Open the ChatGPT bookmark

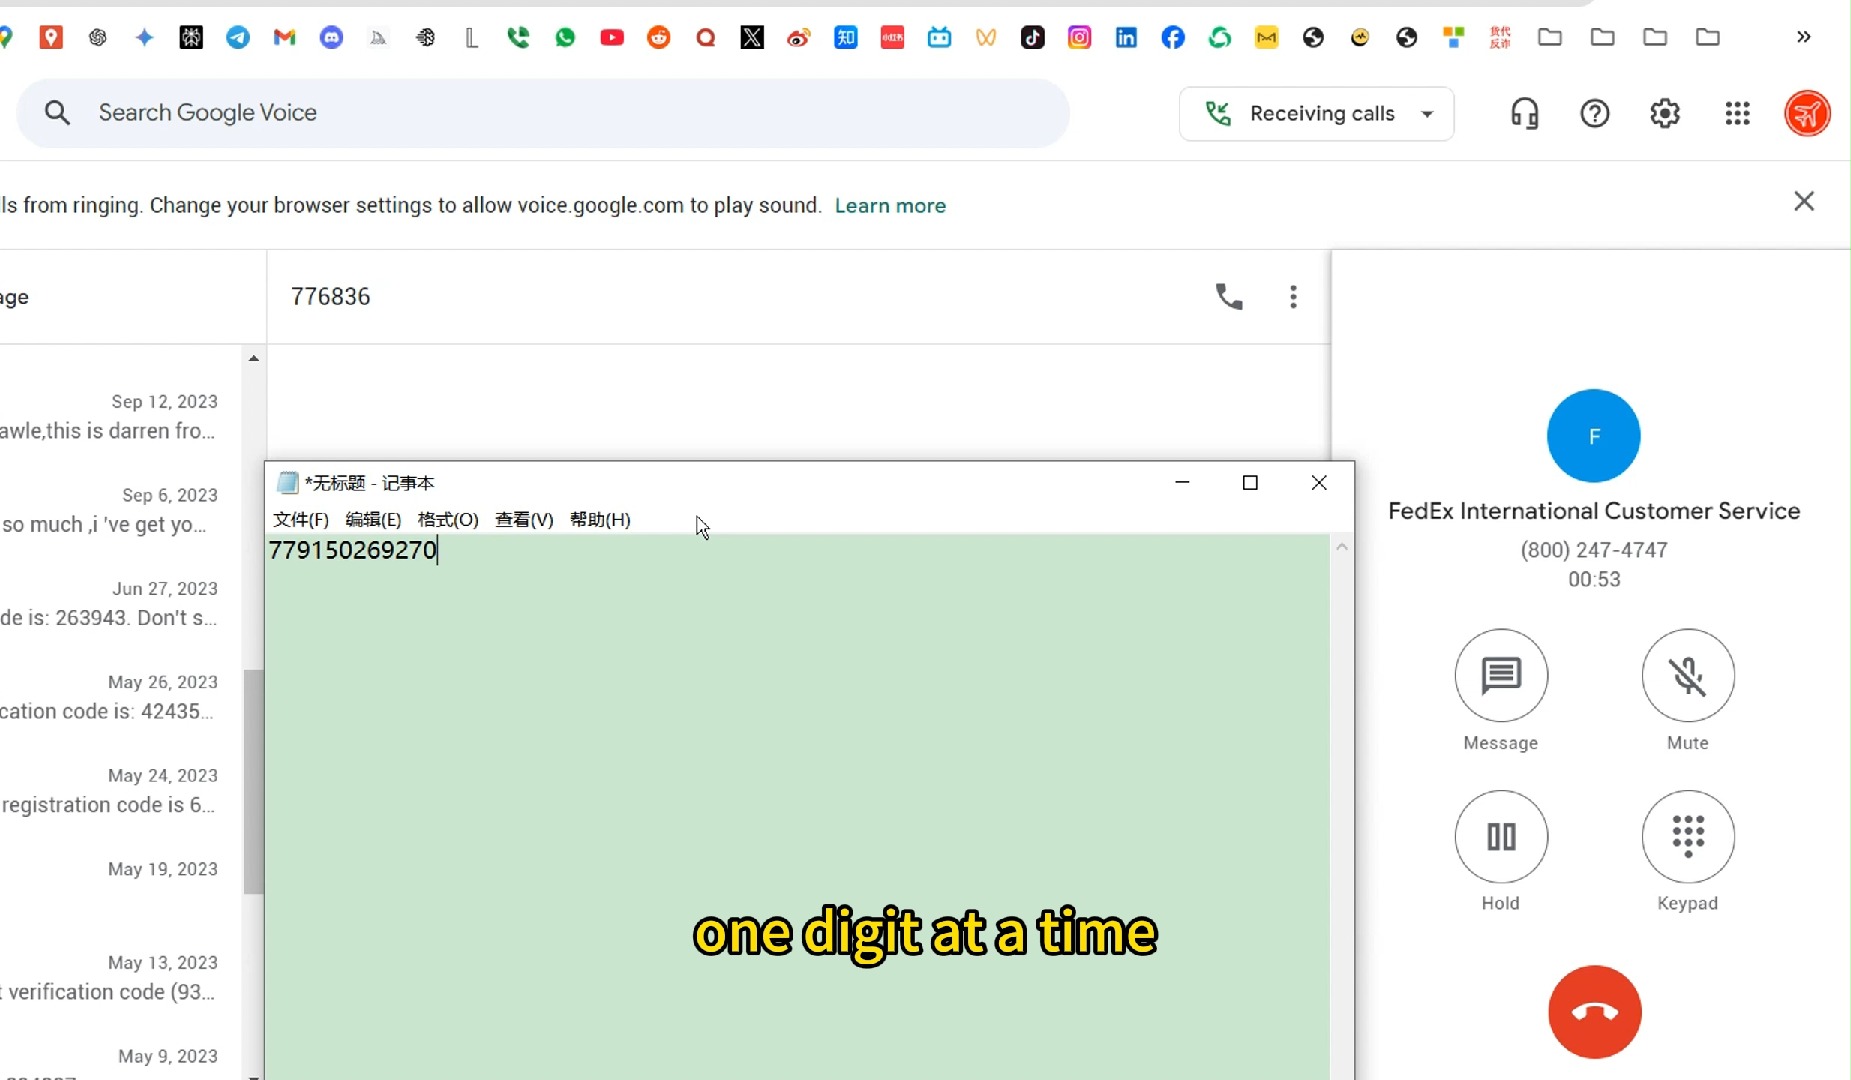[98, 38]
